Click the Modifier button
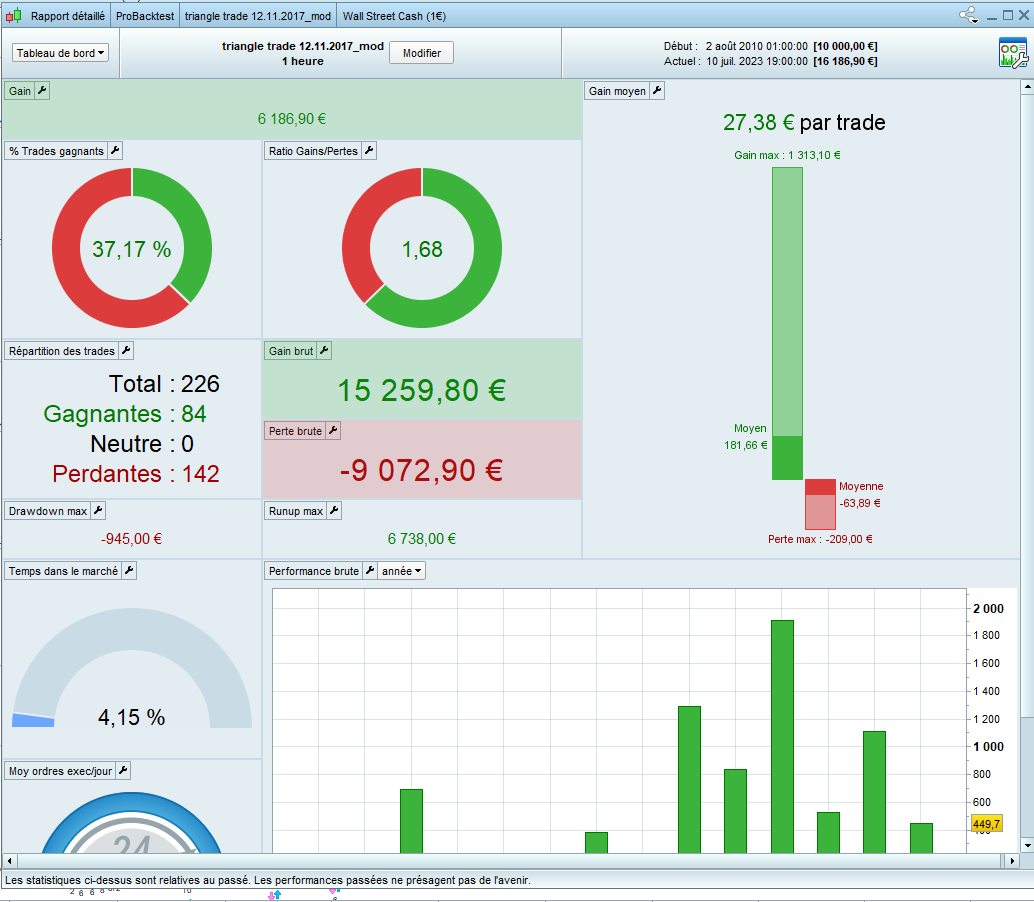This screenshot has height=902, width=1034. pos(421,53)
